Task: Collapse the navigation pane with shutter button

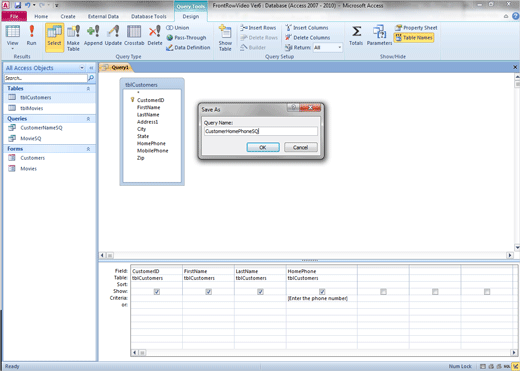Action: [91, 68]
